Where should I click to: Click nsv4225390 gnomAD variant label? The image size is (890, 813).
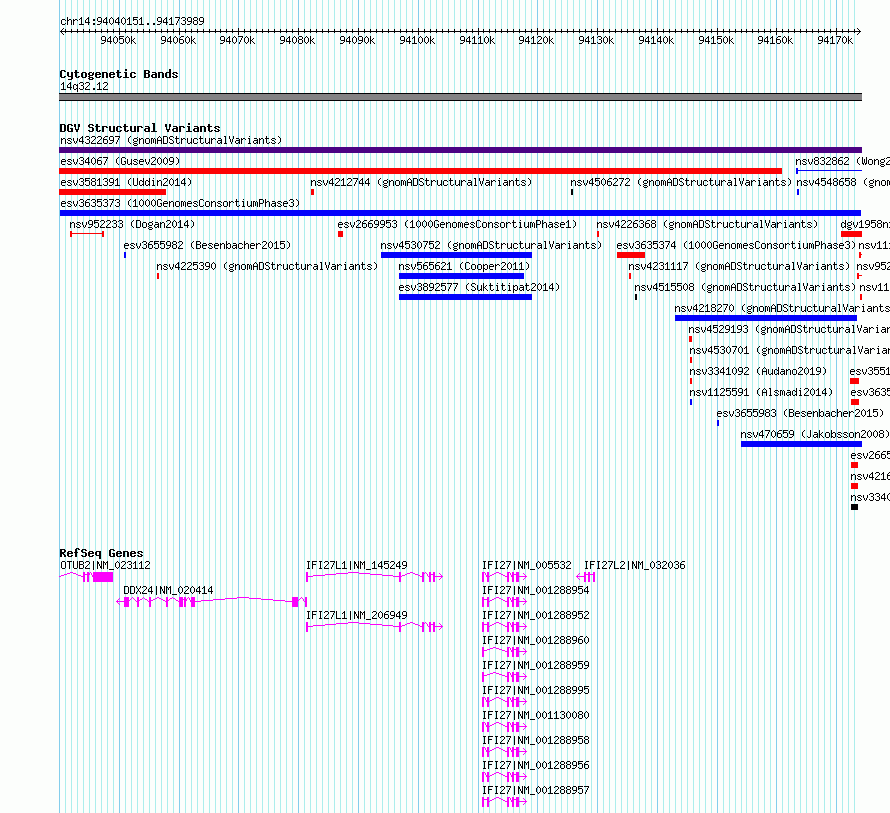(x=267, y=266)
